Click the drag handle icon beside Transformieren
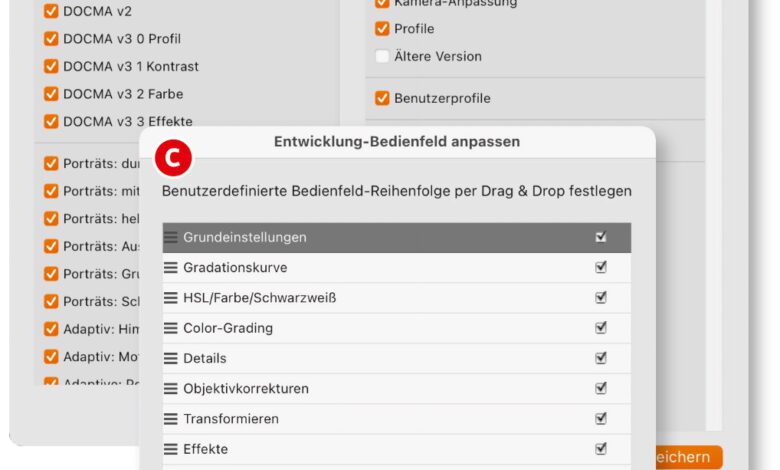Viewport: 780px width, 470px height. tap(171, 419)
